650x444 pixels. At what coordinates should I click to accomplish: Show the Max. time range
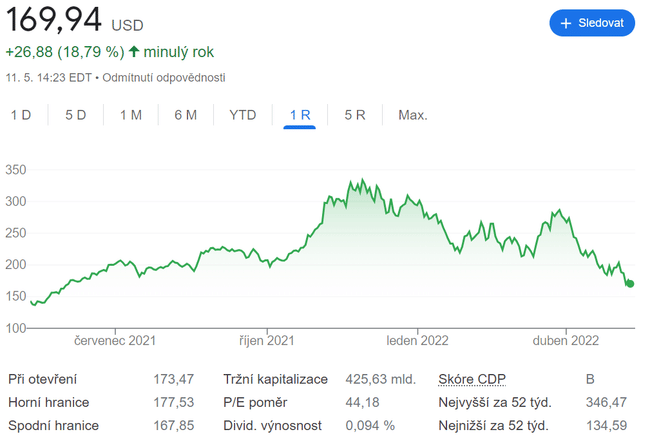[x=413, y=115]
